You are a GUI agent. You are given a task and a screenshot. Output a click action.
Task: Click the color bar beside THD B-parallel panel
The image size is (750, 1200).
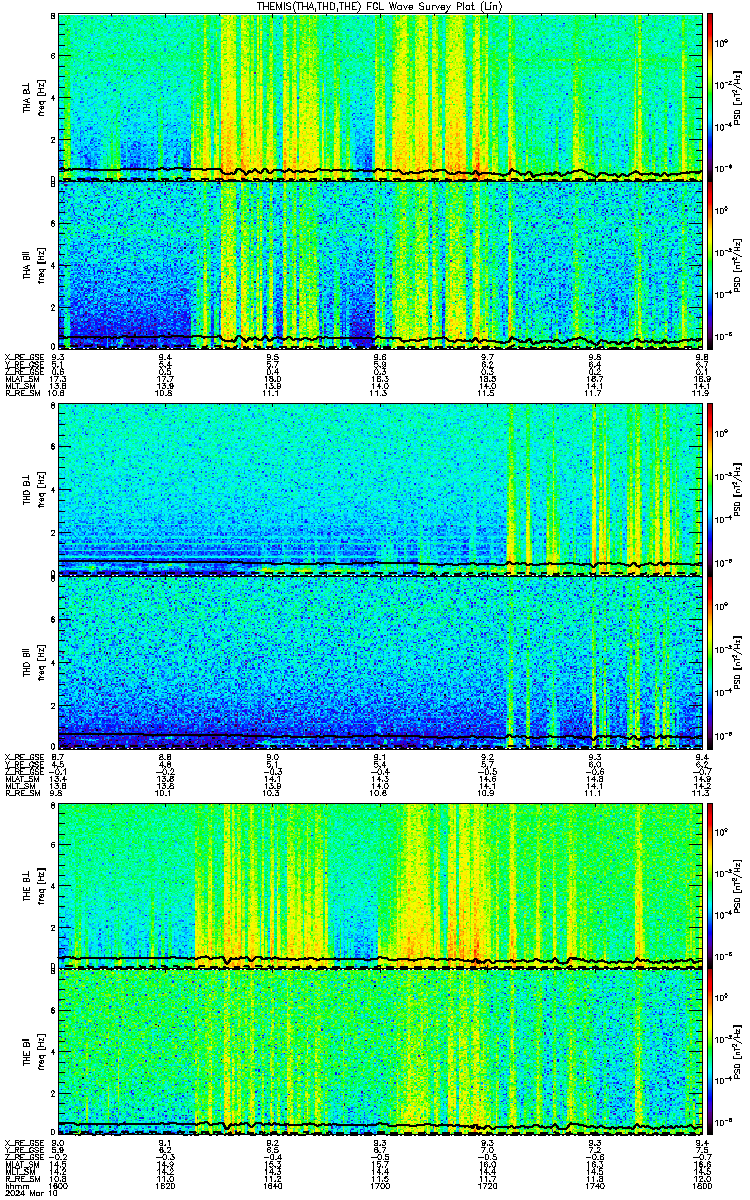click(x=710, y=660)
